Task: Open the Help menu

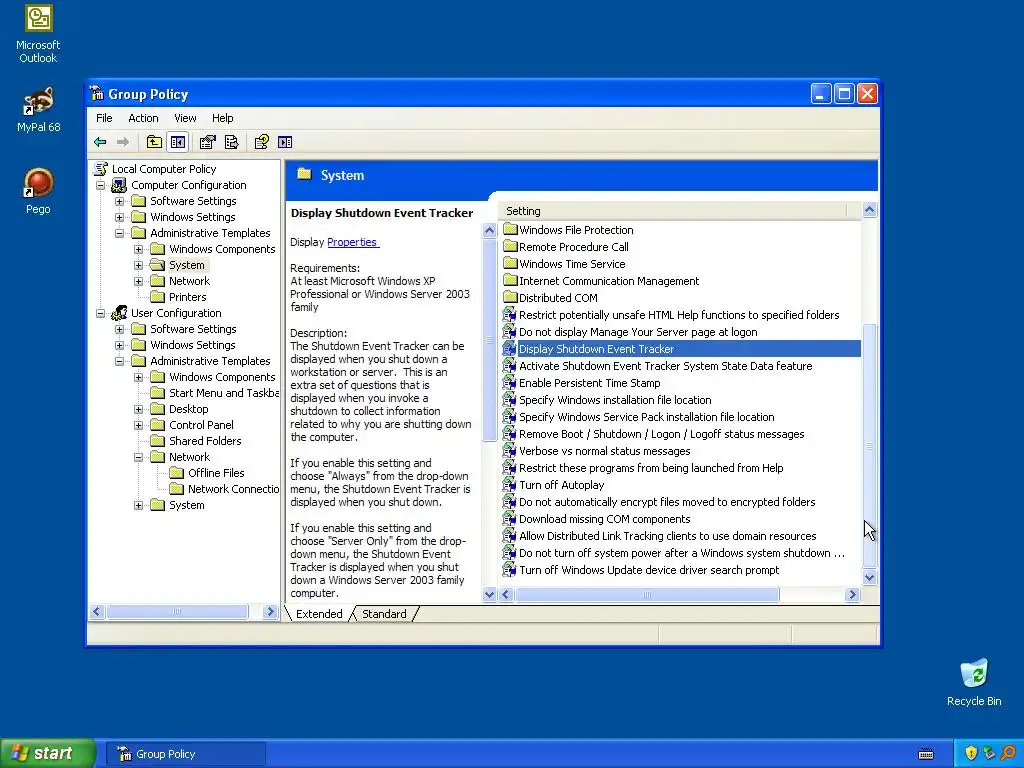Action: pyautogui.click(x=222, y=118)
